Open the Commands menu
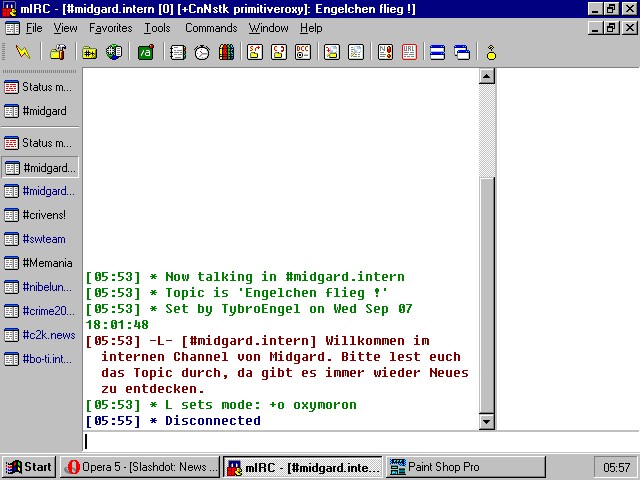The width and height of the screenshot is (640, 480). point(211,28)
